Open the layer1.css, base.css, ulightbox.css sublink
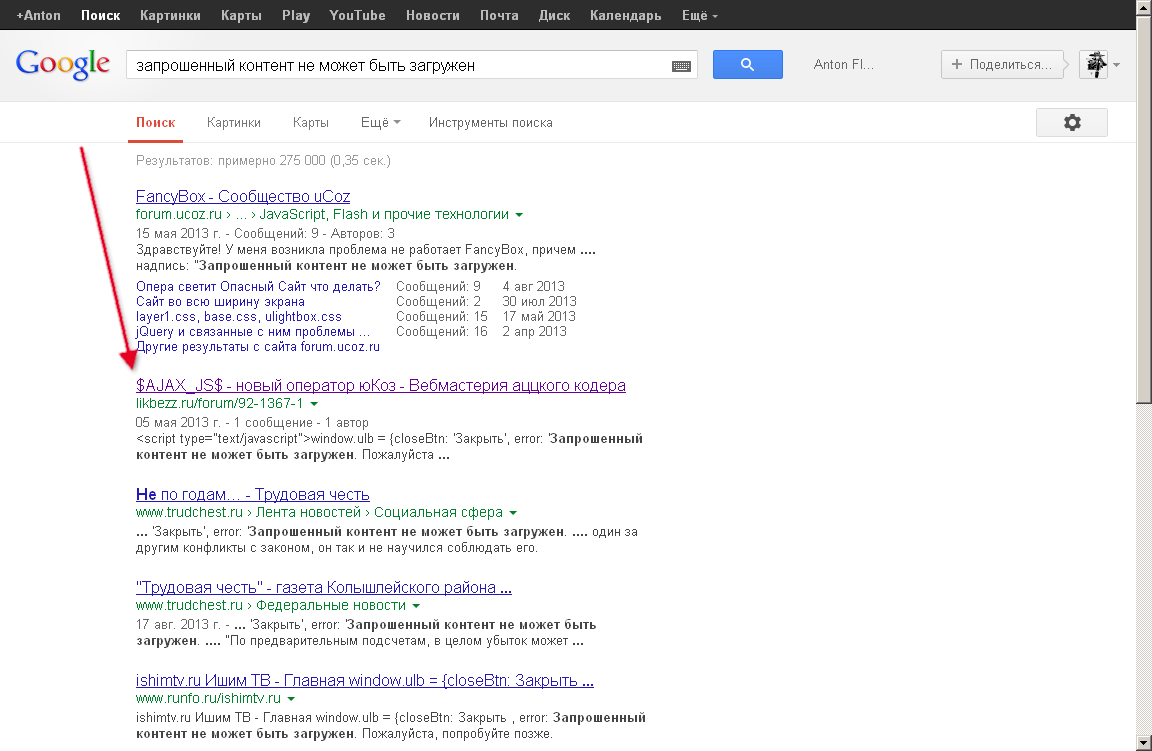Image resolution: width=1152 pixels, height=751 pixels. tap(239, 317)
